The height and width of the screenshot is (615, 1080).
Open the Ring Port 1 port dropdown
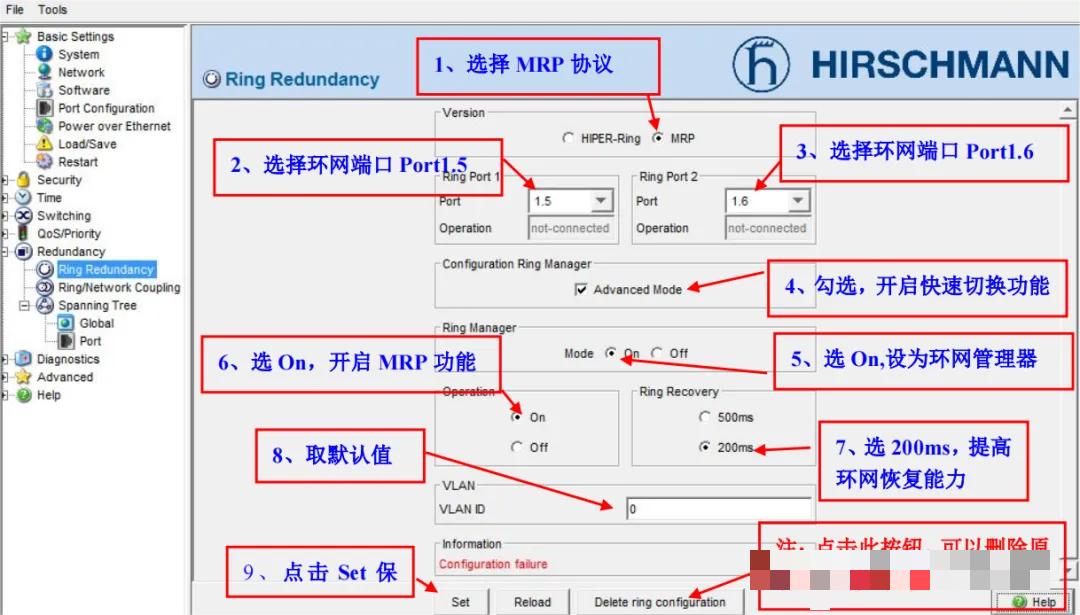[601, 200]
